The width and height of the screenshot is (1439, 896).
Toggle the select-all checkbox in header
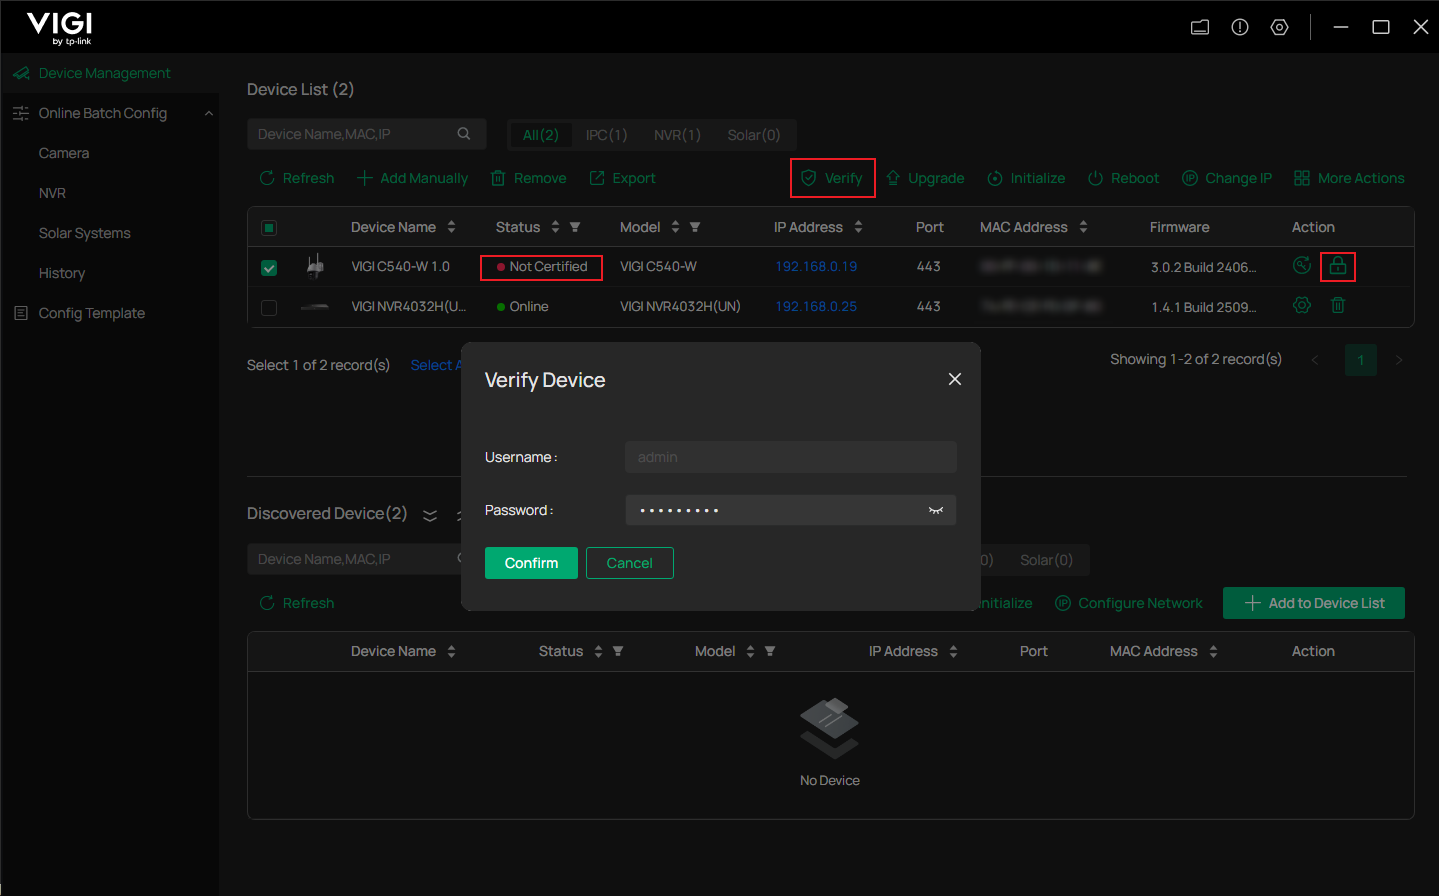pyautogui.click(x=269, y=228)
